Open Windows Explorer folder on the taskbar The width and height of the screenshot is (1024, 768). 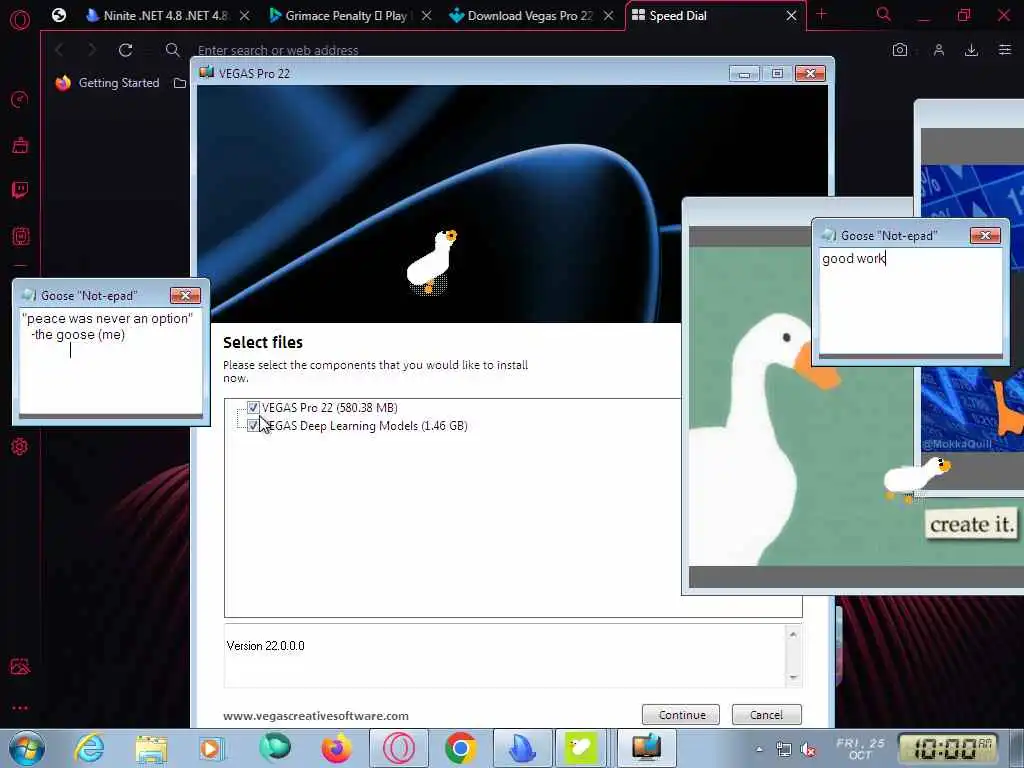click(x=151, y=748)
